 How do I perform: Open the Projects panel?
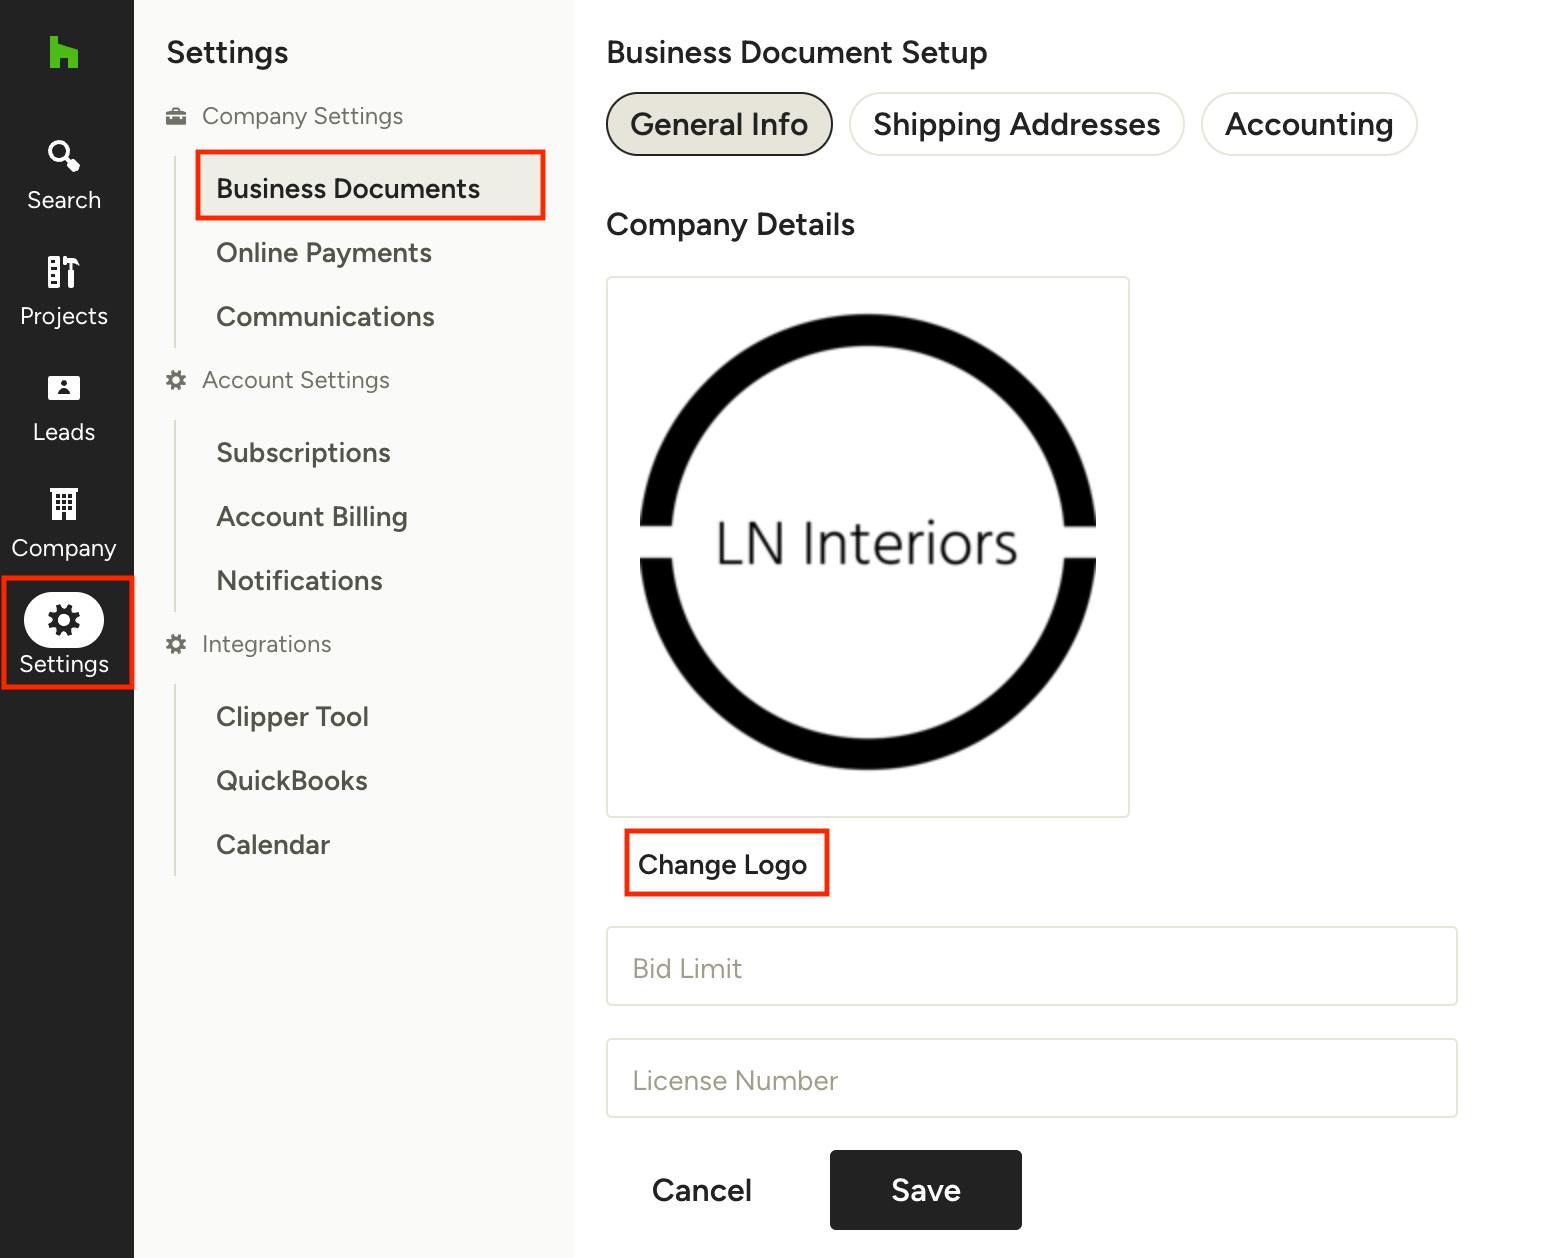pyautogui.click(x=64, y=288)
